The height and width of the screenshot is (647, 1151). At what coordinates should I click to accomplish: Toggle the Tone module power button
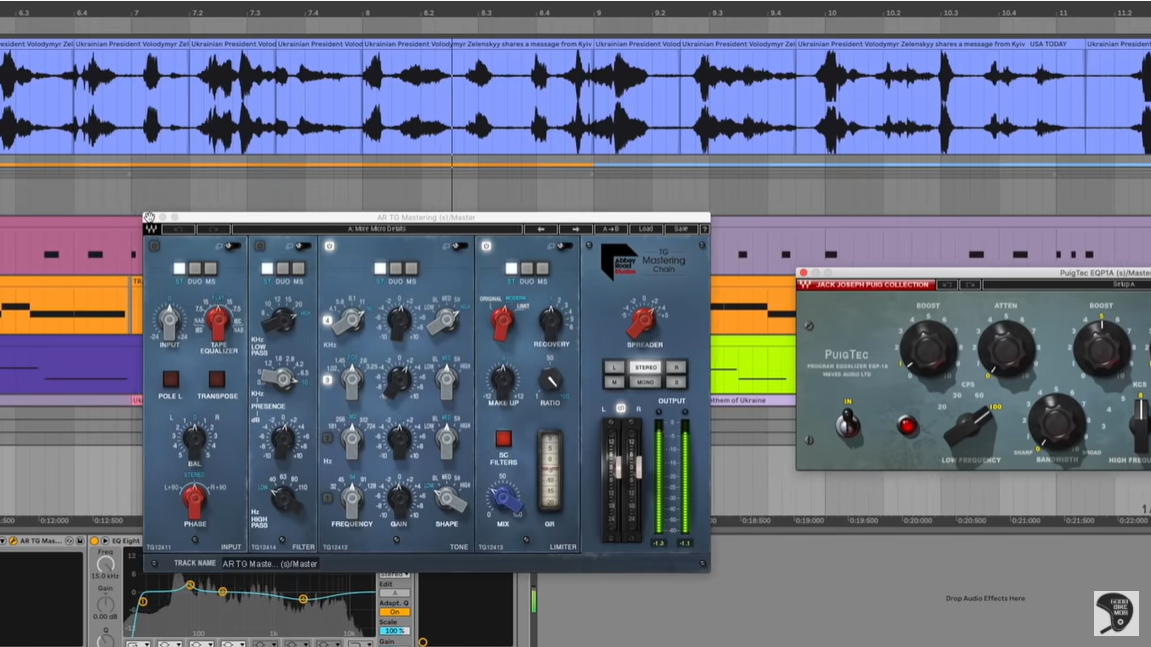(x=330, y=246)
